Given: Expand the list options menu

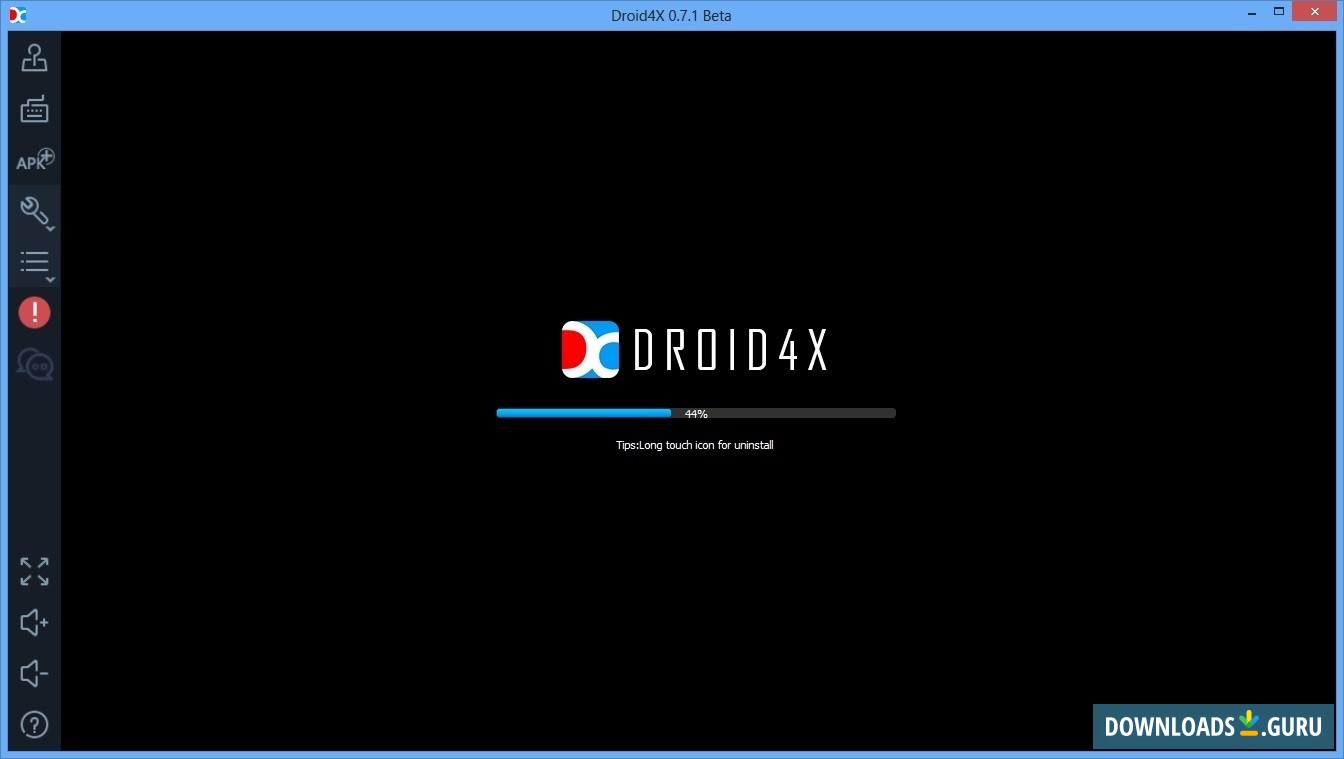Looking at the screenshot, I should coord(35,263).
